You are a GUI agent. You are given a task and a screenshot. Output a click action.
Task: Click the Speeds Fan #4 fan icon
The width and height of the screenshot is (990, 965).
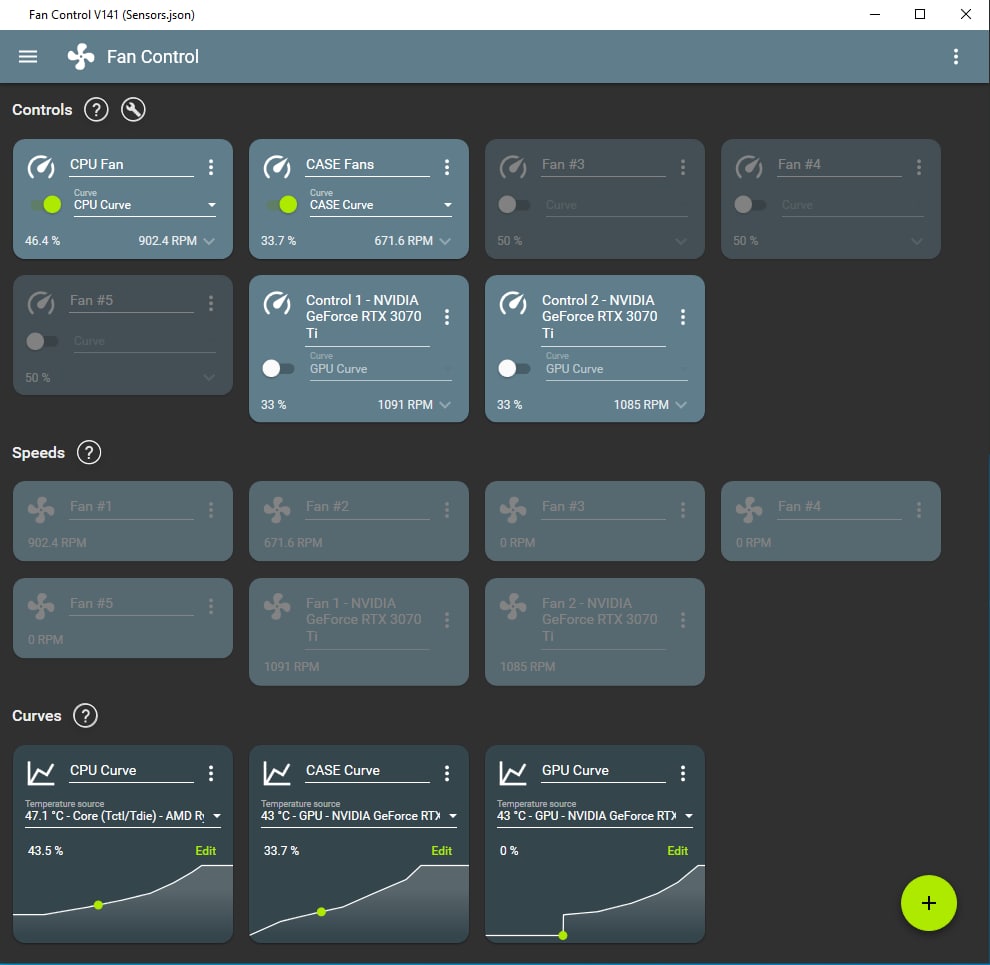tap(749, 510)
